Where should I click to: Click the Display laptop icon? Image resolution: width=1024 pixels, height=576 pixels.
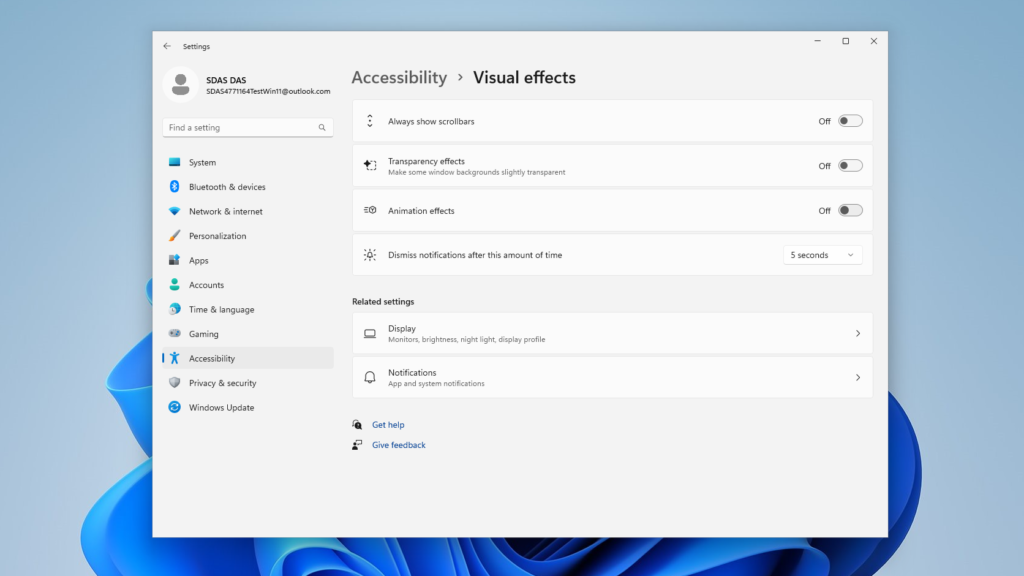pyautogui.click(x=370, y=333)
